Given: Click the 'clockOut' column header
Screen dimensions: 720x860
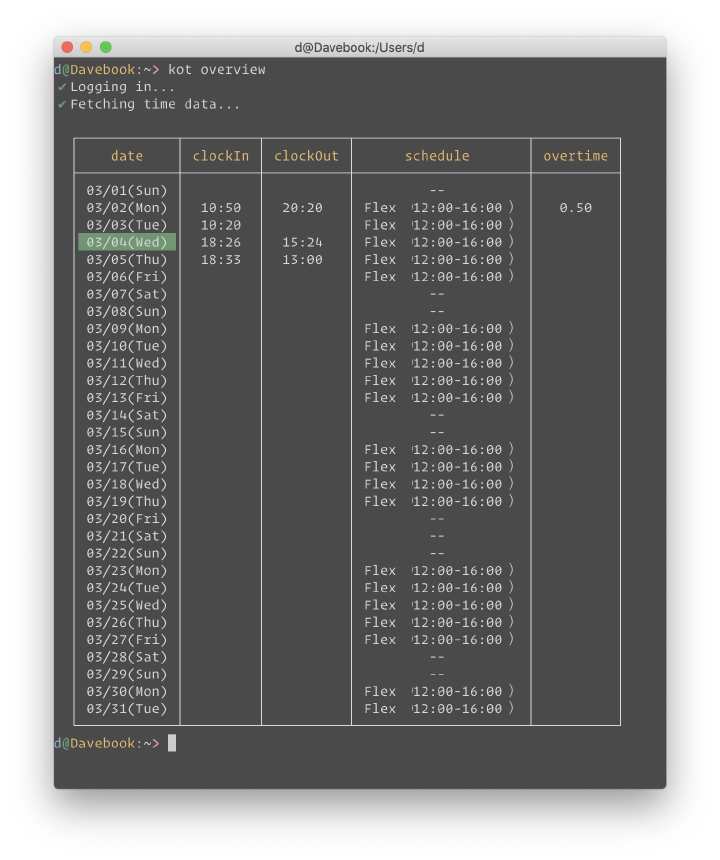Looking at the screenshot, I should (306, 156).
